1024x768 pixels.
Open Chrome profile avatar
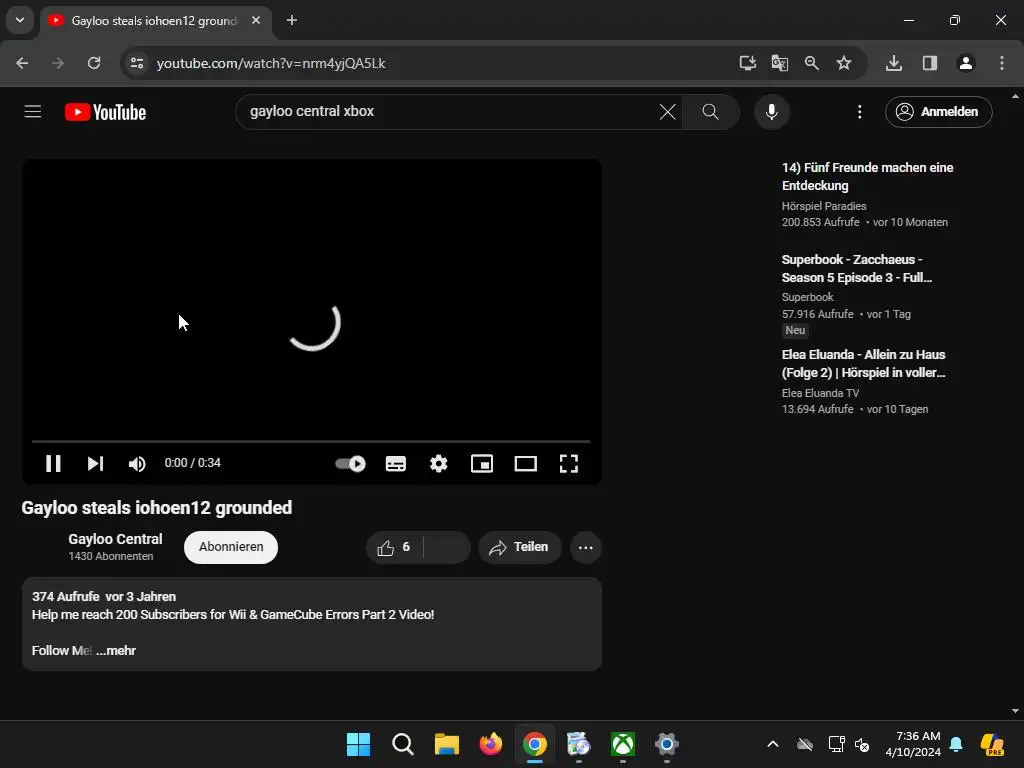click(x=966, y=63)
